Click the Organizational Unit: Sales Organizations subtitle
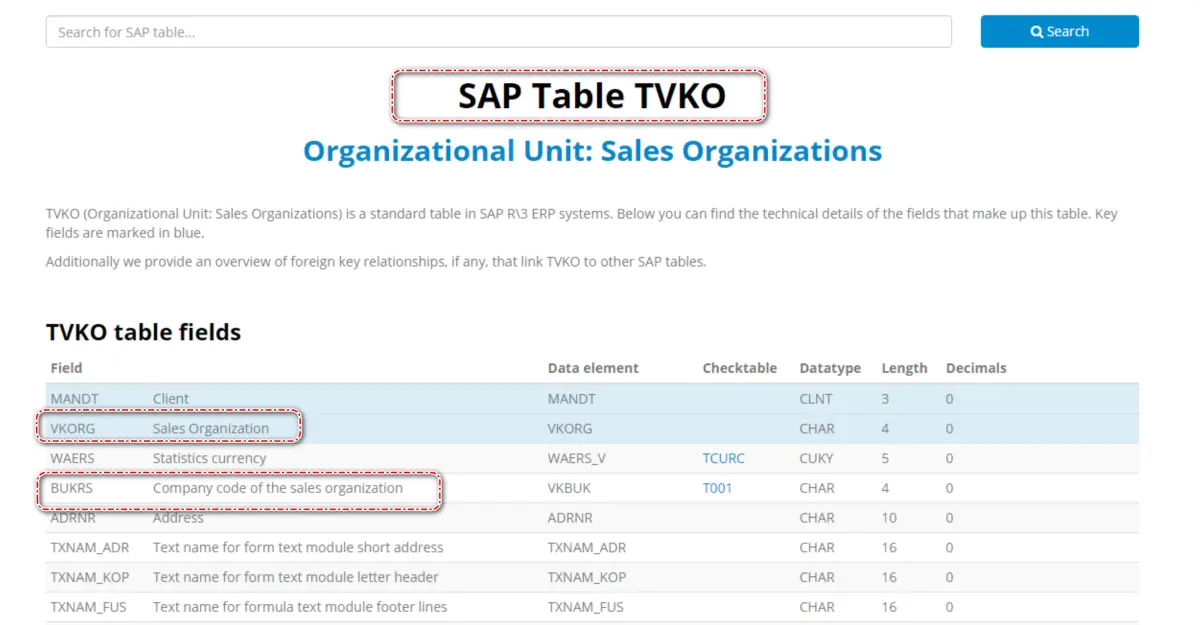Image resolution: width=1200 pixels, height=625 pixels. [x=592, y=150]
